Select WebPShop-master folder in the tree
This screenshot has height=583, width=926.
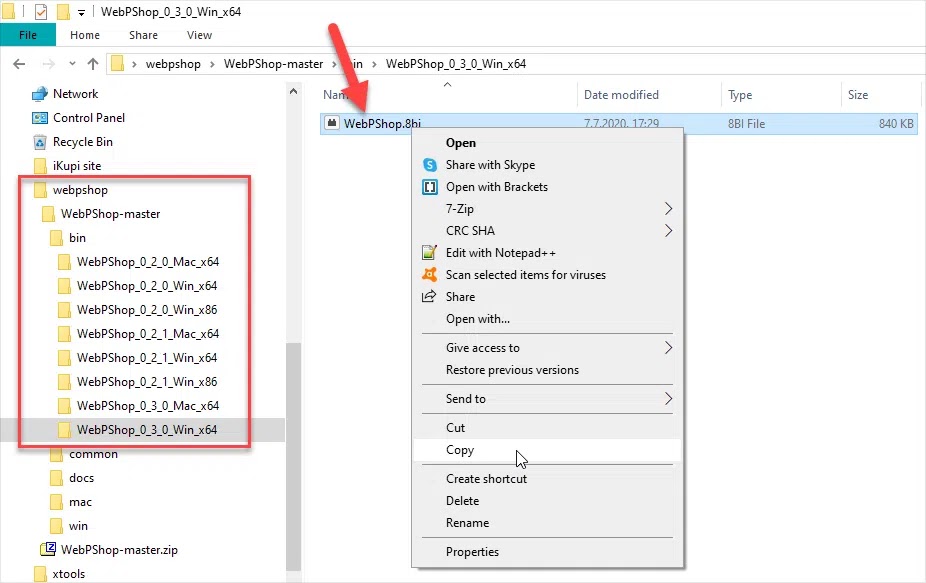pyautogui.click(x=110, y=214)
